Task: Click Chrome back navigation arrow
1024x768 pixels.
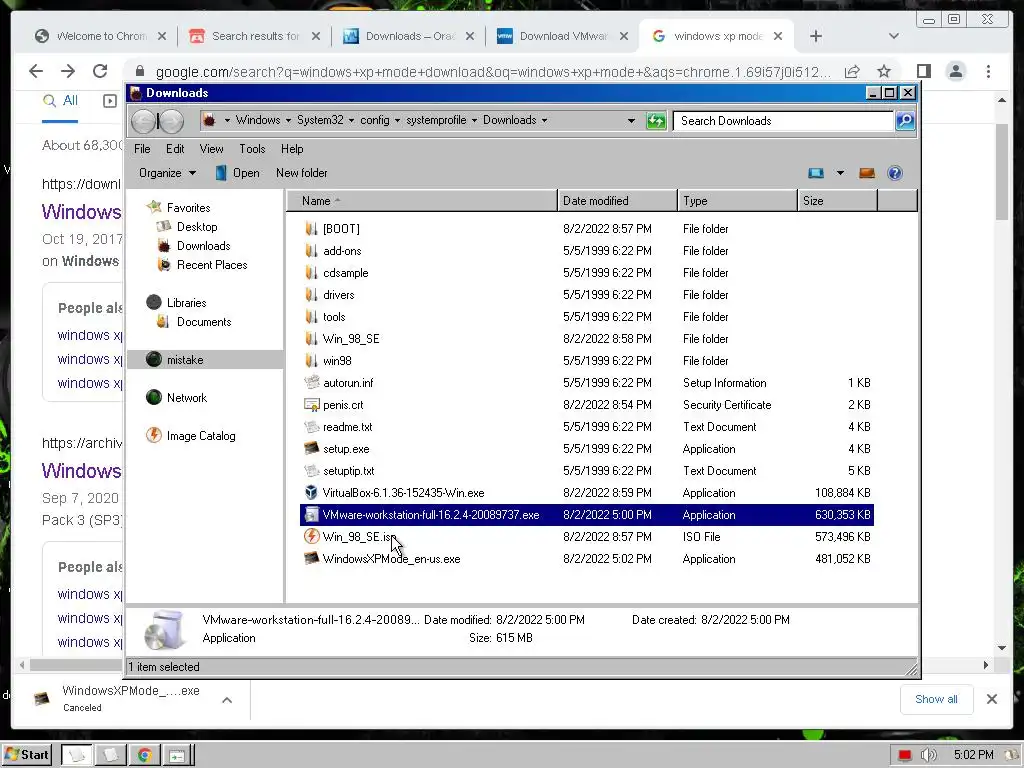Action: point(36,71)
